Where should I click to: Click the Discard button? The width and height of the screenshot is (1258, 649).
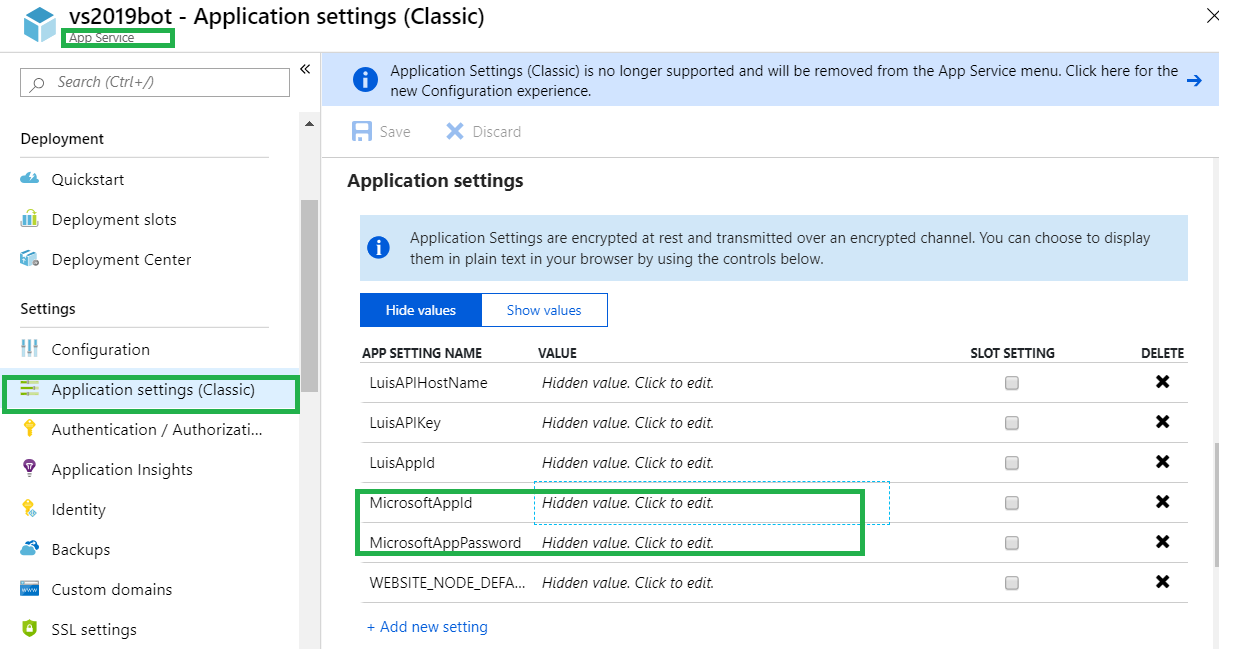click(x=483, y=132)
